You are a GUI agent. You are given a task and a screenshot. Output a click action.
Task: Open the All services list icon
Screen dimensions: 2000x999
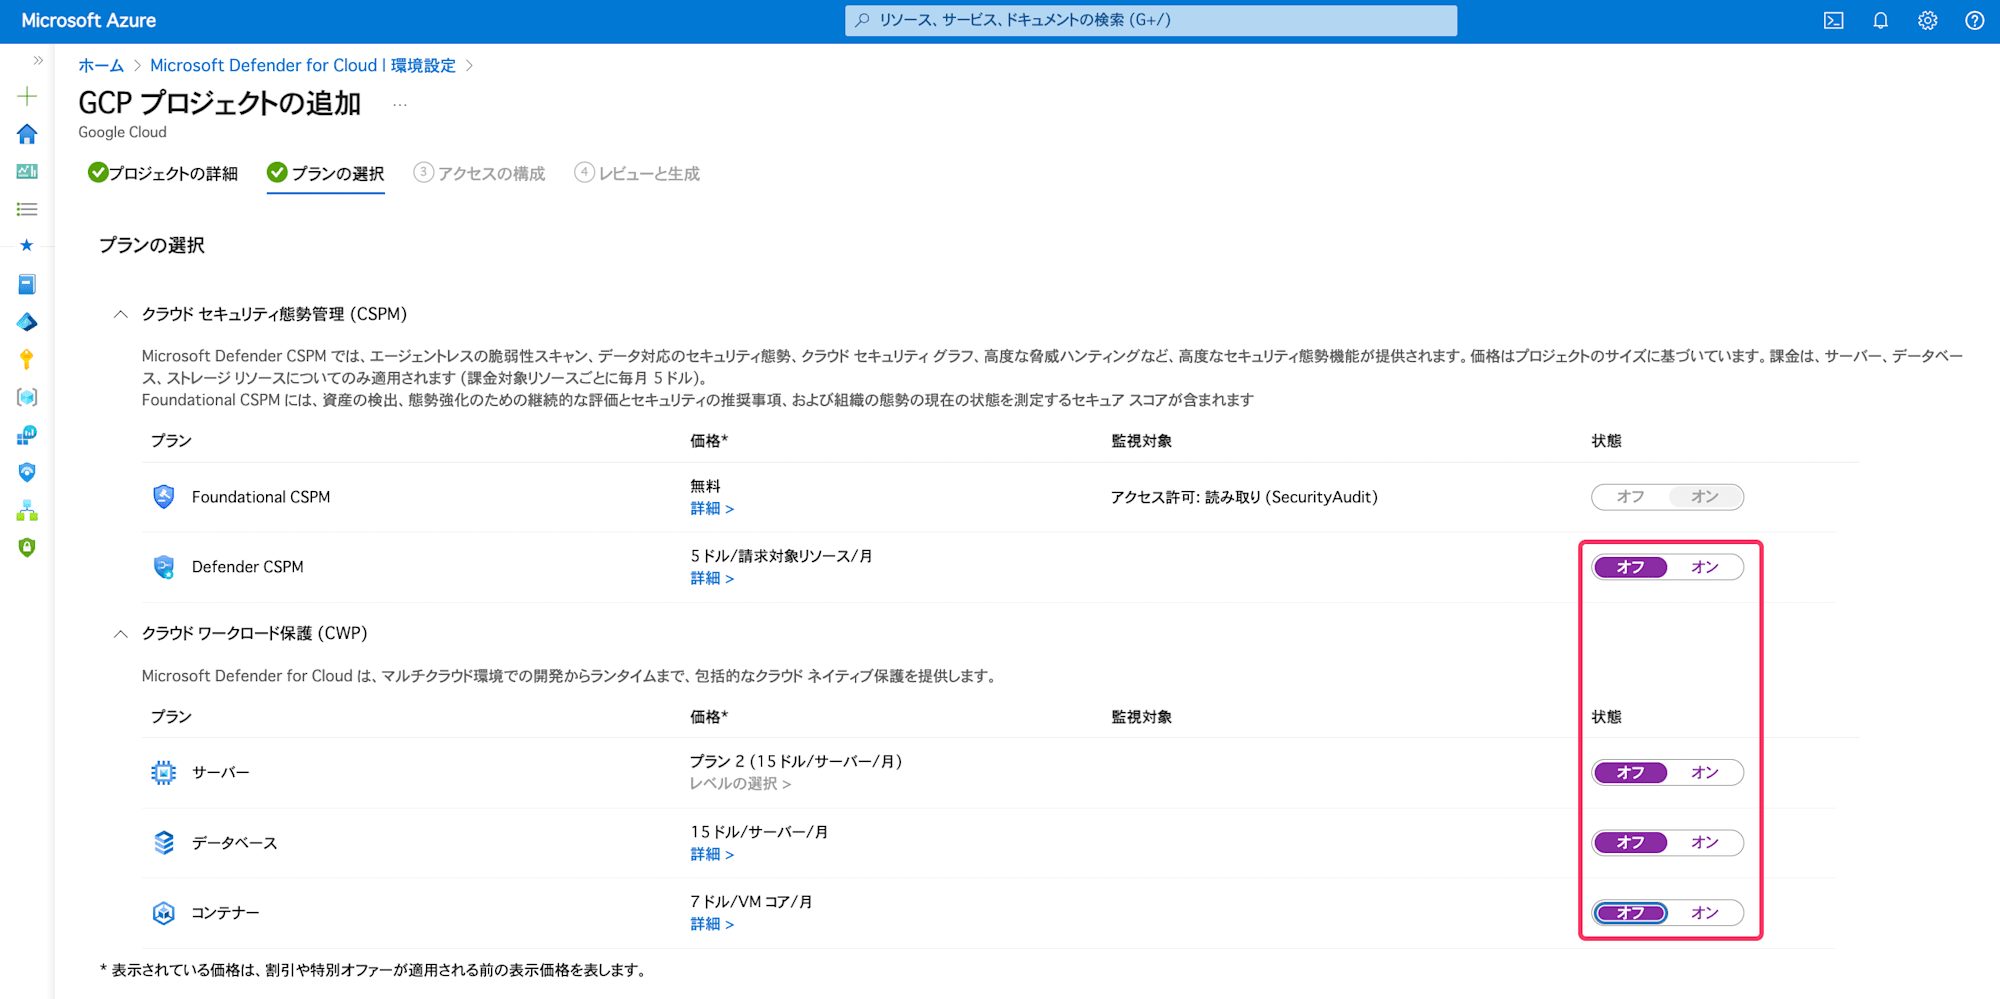(27, 209)
